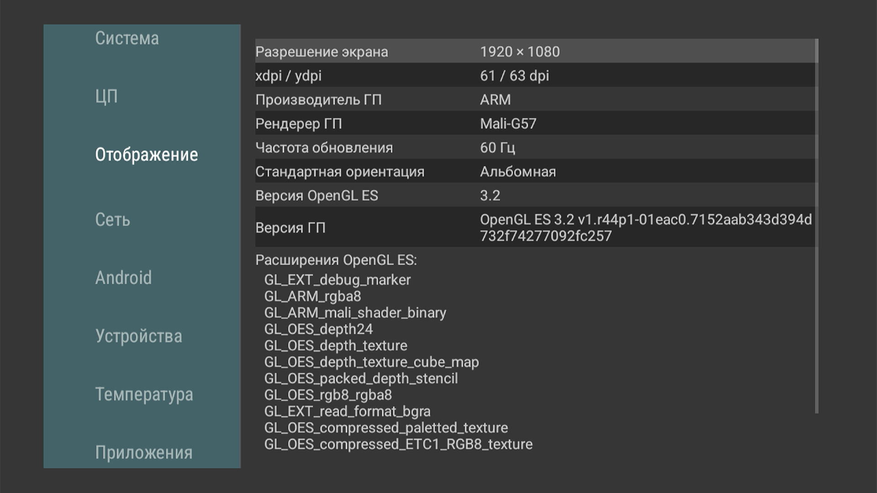
Task: Show the Устройства section
Action: (x=138, y=336)
